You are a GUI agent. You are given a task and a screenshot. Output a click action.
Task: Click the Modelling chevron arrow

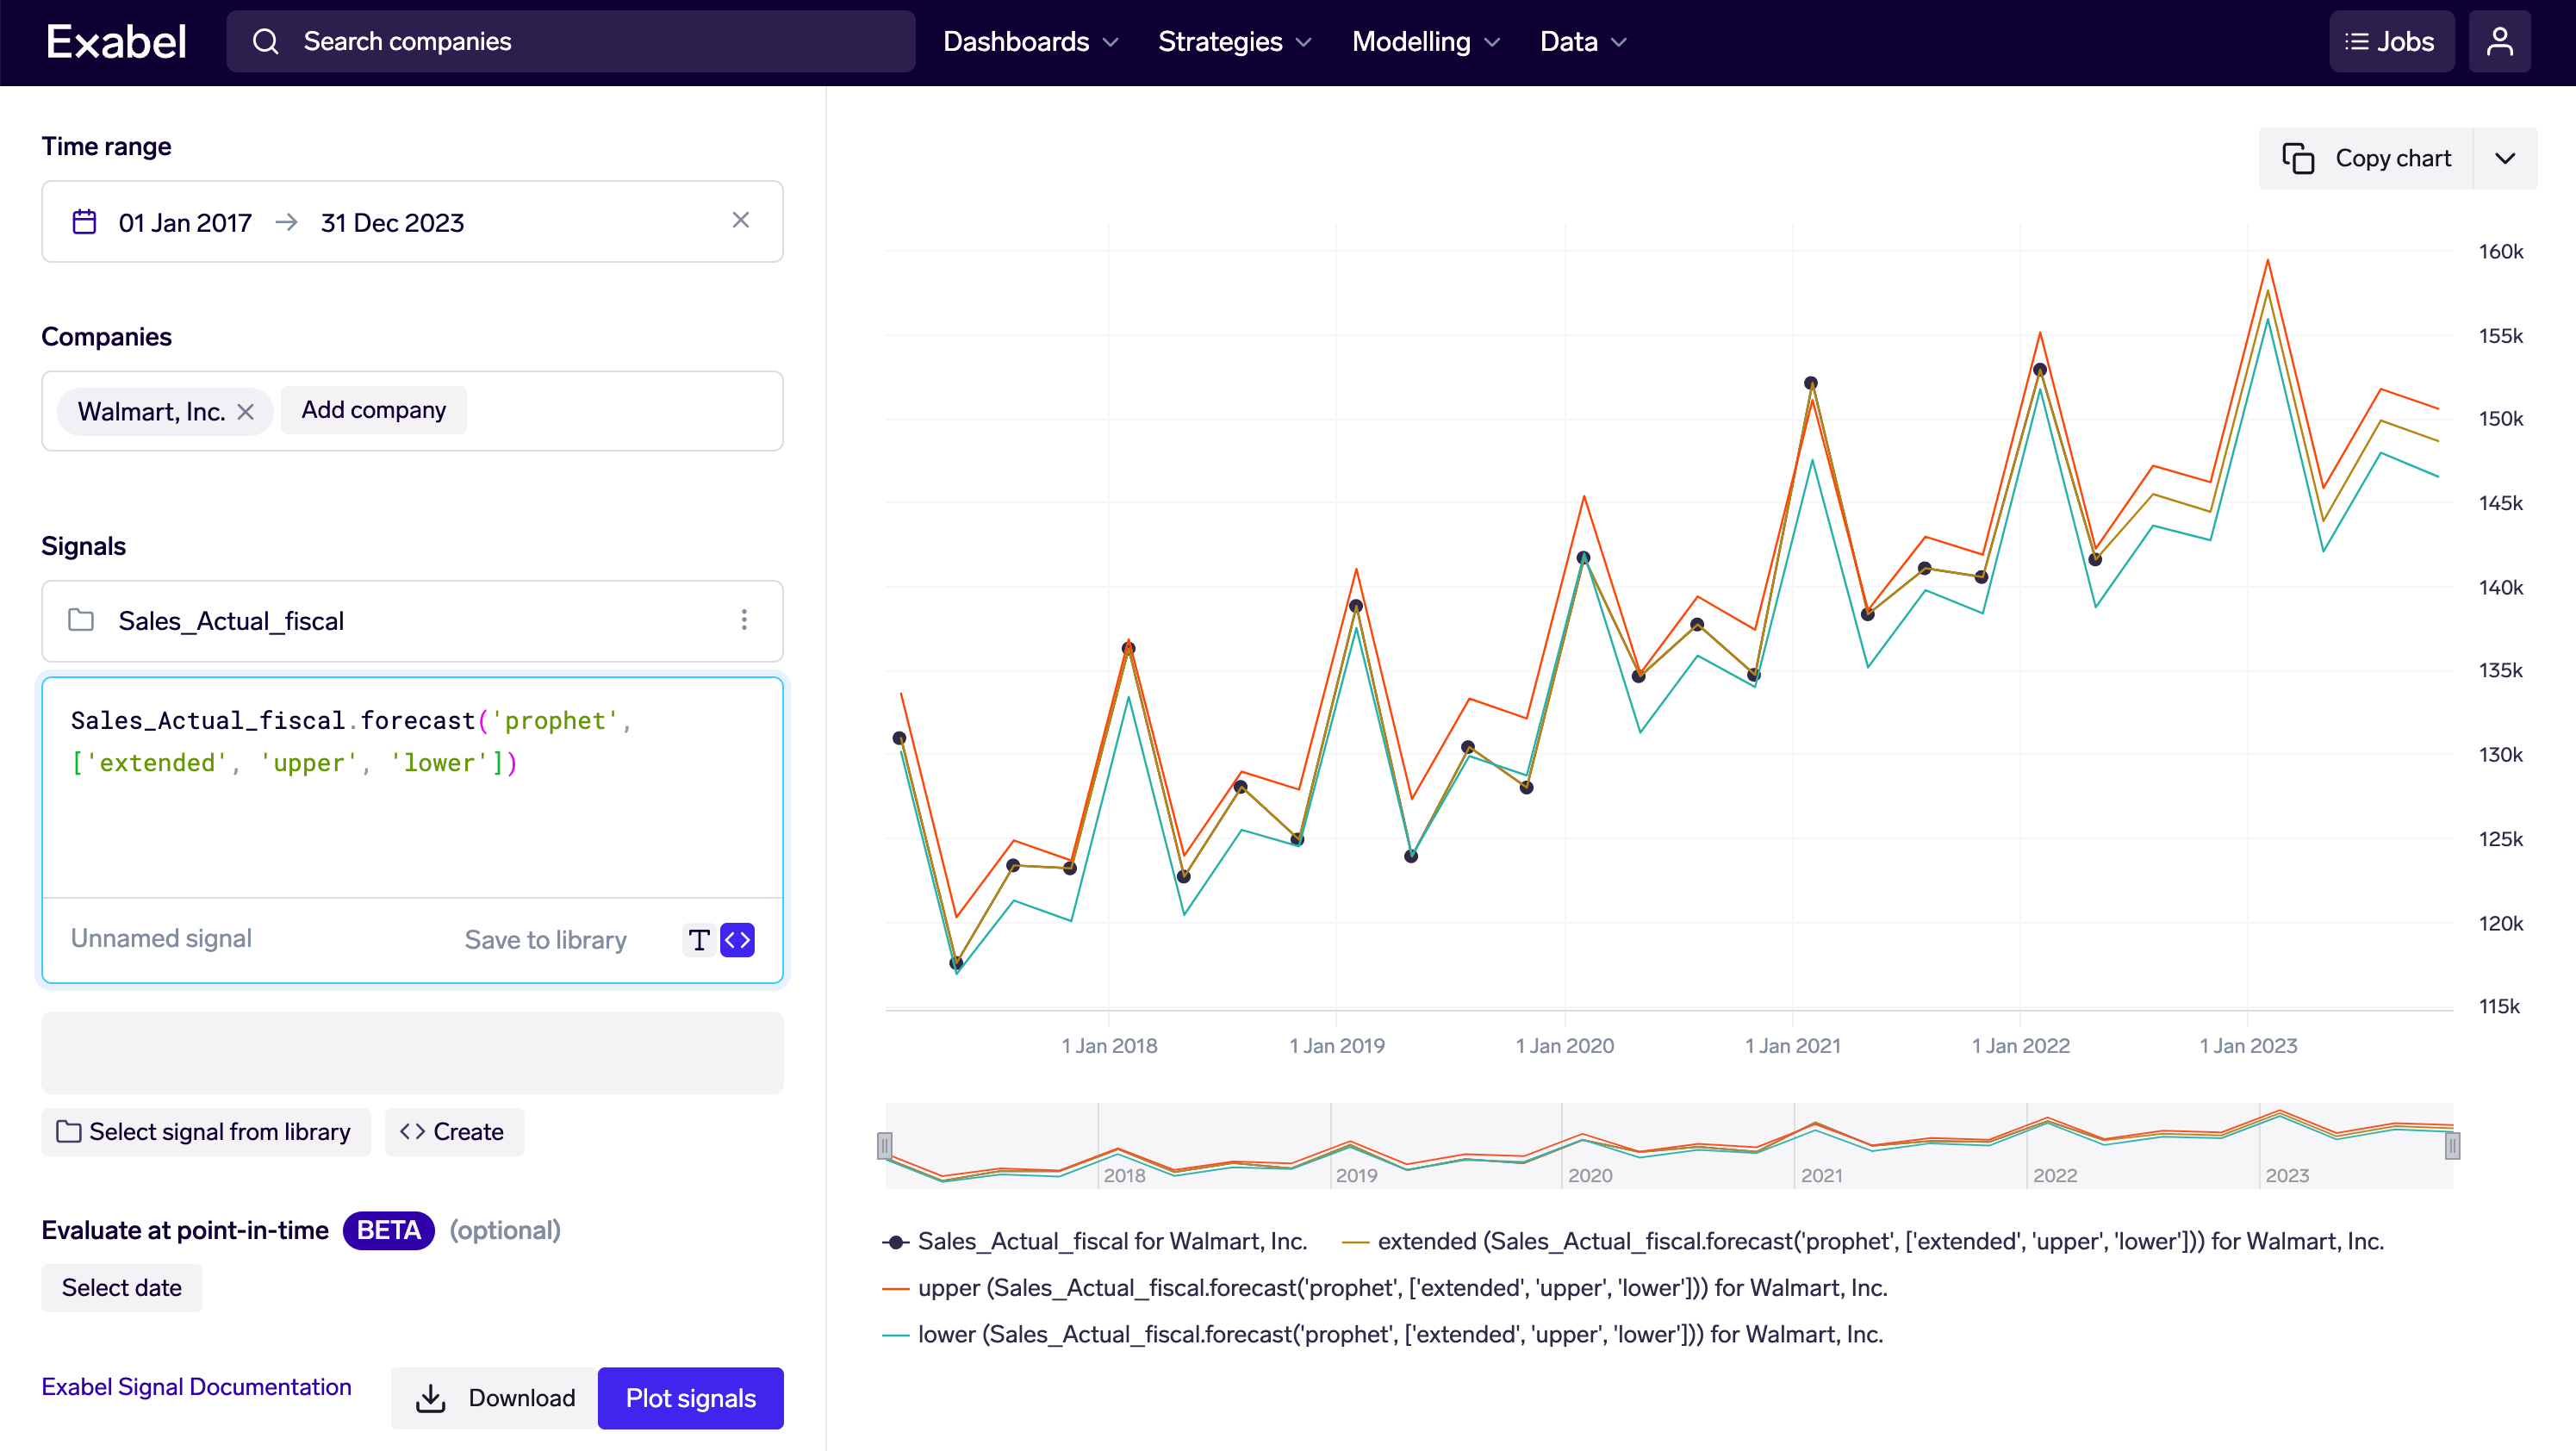1492,43
